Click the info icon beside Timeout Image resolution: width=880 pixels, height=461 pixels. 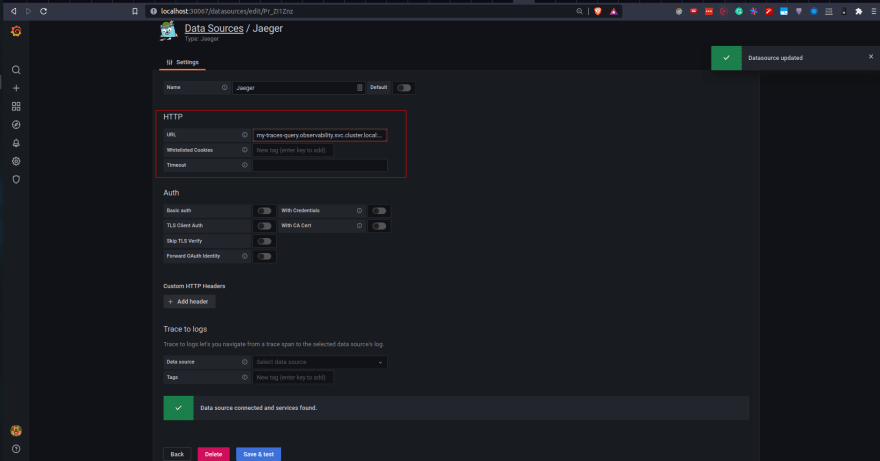(245, 165)
